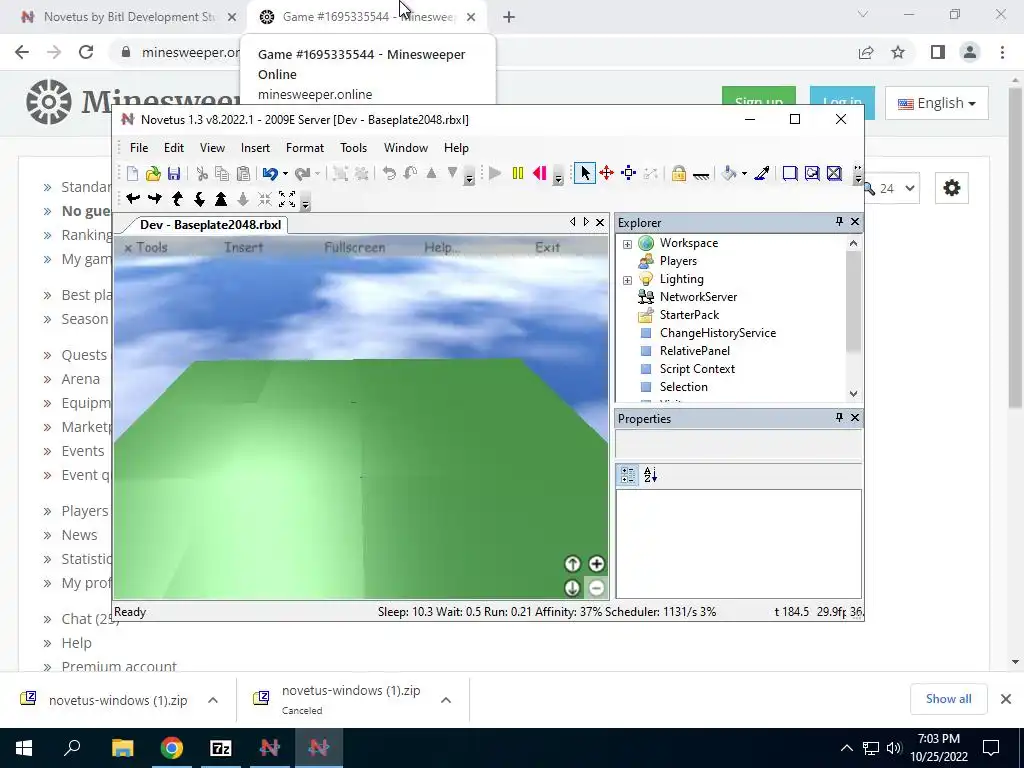The image size is (1024, 768).
Task: Select Players in Explorer tree
Action: click(678, 261)
